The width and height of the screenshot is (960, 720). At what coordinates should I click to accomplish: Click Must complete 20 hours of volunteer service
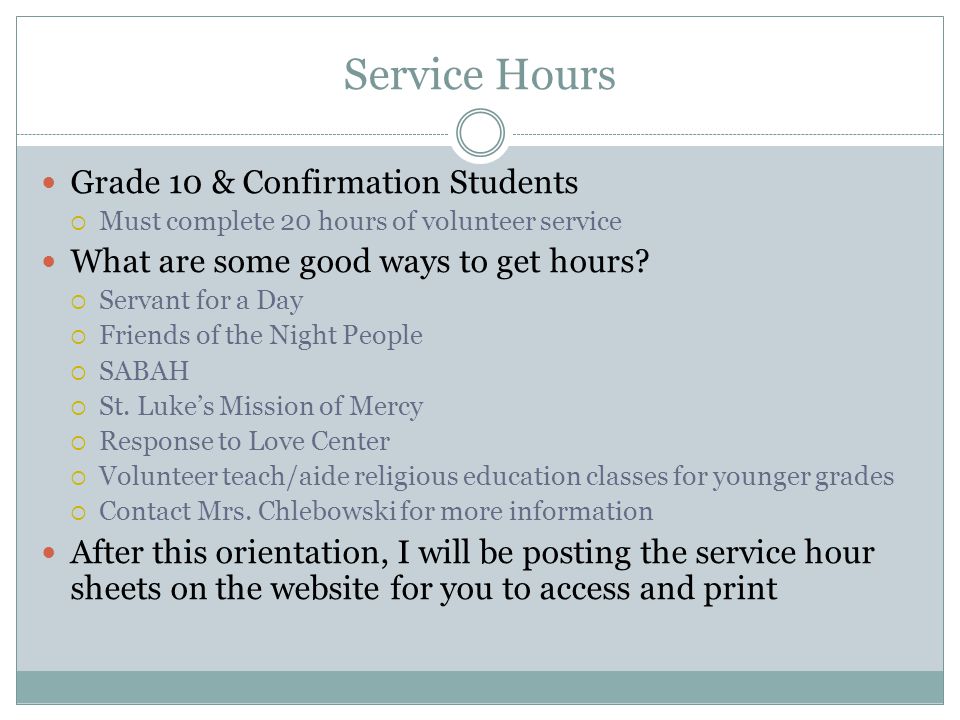click(360, 221)
